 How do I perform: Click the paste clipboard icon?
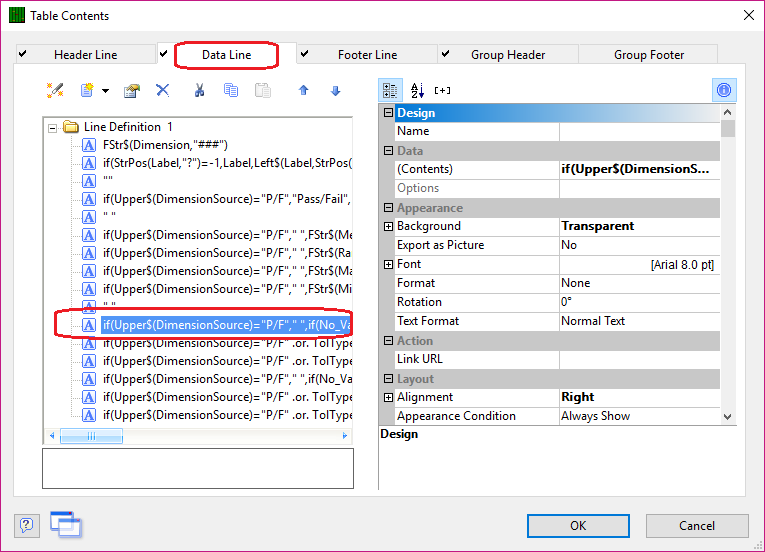tap(262, 90)
